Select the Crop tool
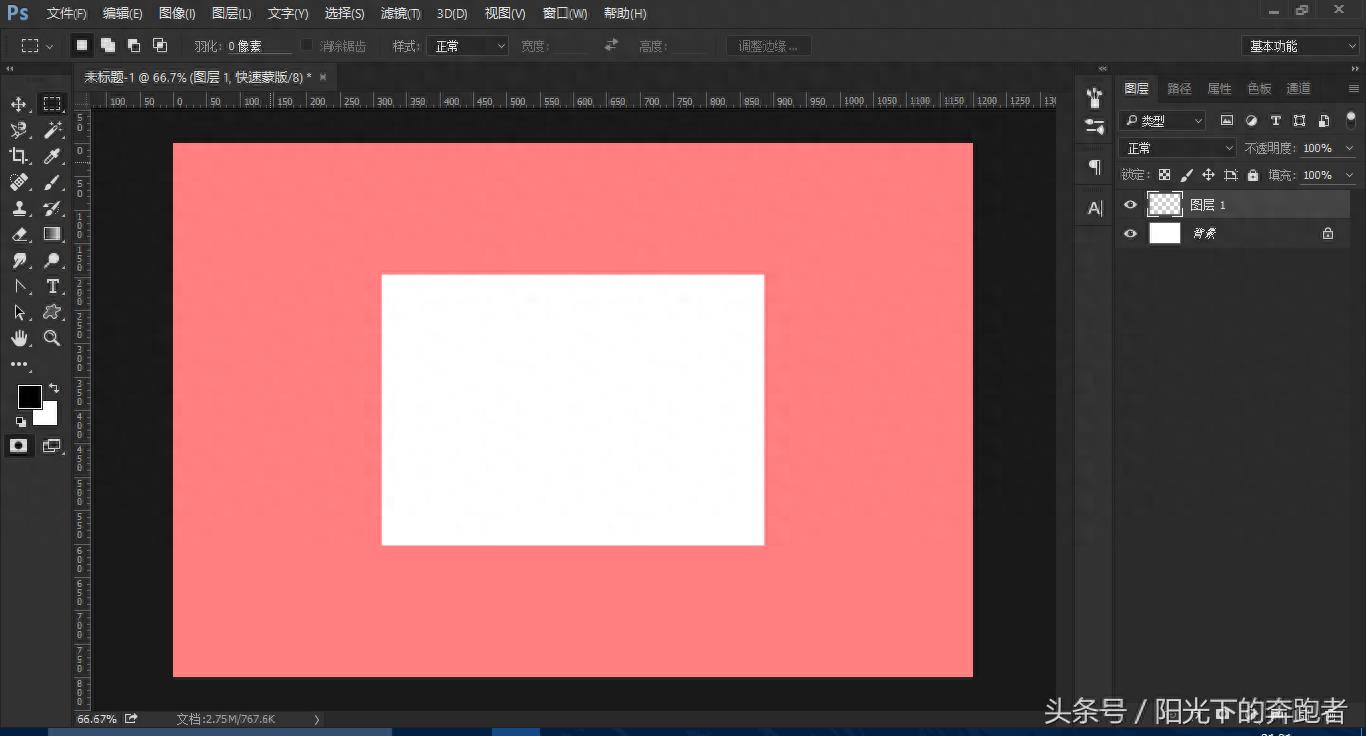 point(19,156)
